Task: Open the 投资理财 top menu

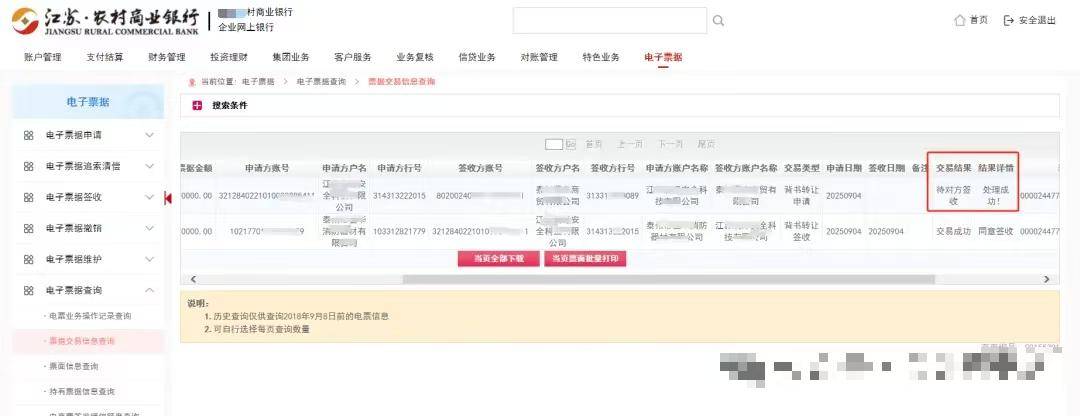Action: [x=229, y=57]
